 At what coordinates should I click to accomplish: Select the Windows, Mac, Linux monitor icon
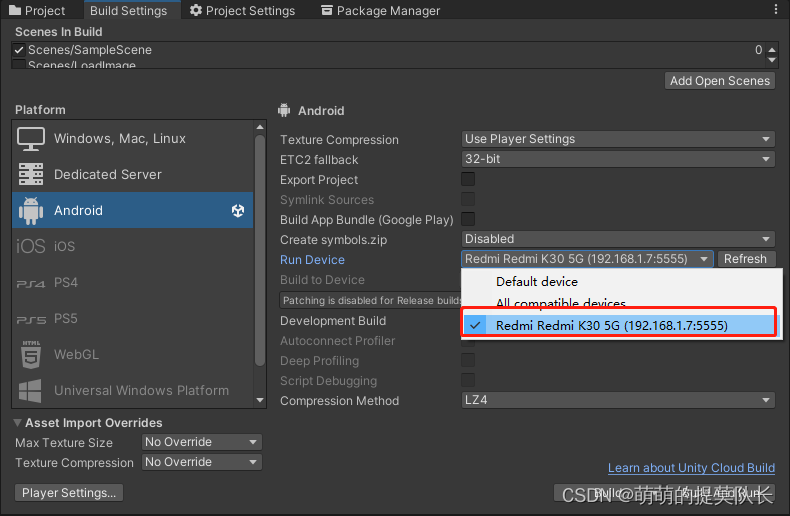click(31, 138)
